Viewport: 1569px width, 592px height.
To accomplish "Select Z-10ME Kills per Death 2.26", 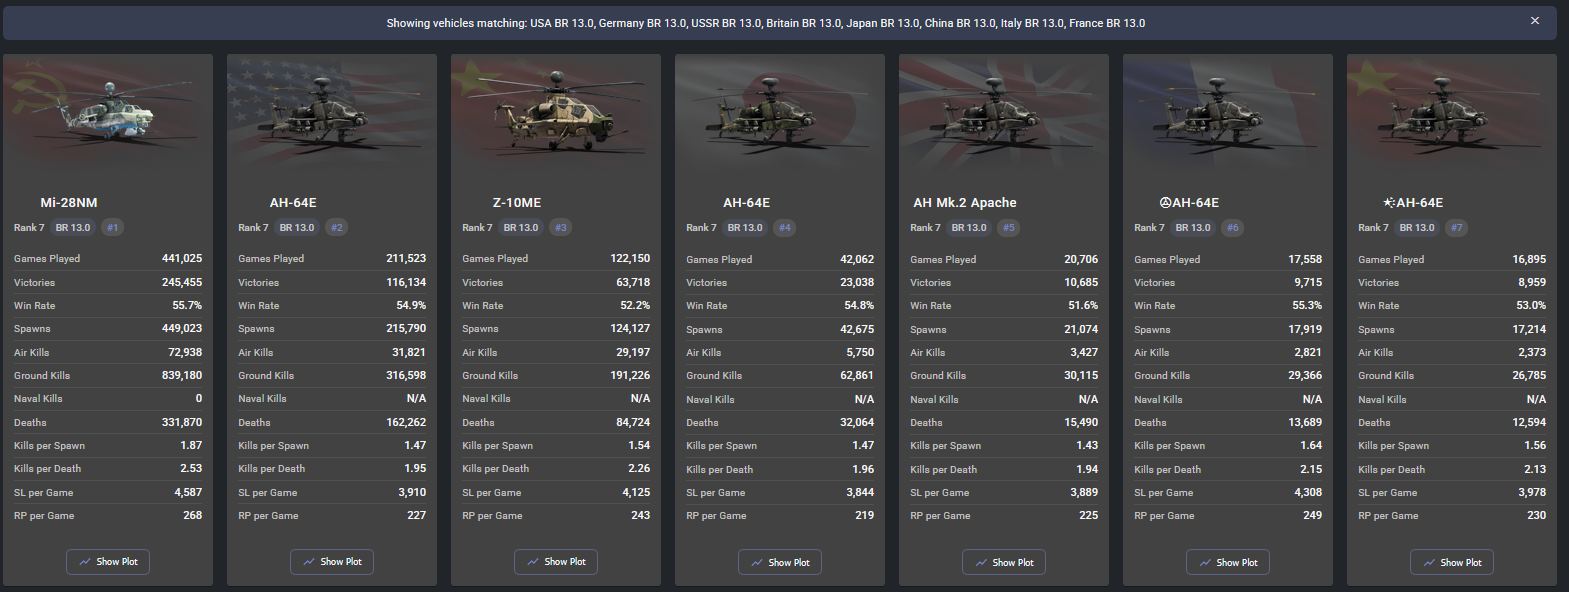I will 639,468.
